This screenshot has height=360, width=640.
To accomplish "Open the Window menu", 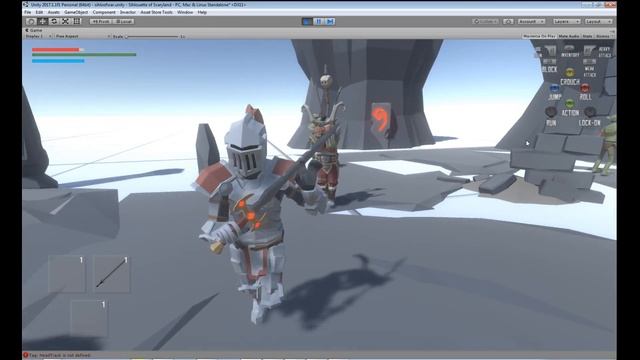I will pyautogui.click(x=185, y=12).
